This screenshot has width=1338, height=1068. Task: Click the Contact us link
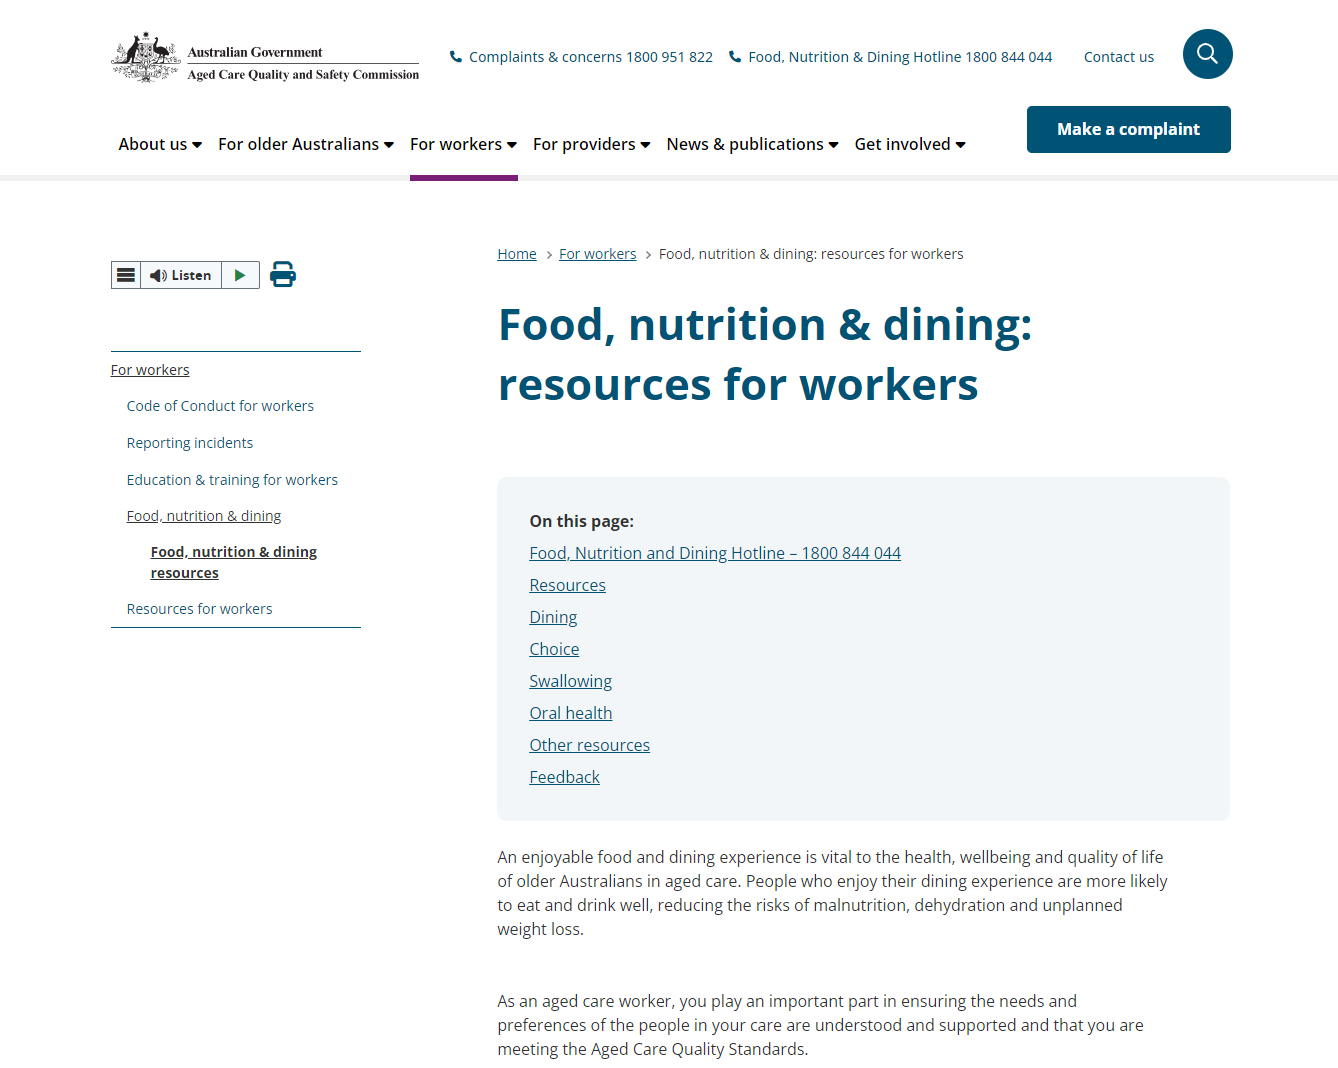click(1118, 57)
